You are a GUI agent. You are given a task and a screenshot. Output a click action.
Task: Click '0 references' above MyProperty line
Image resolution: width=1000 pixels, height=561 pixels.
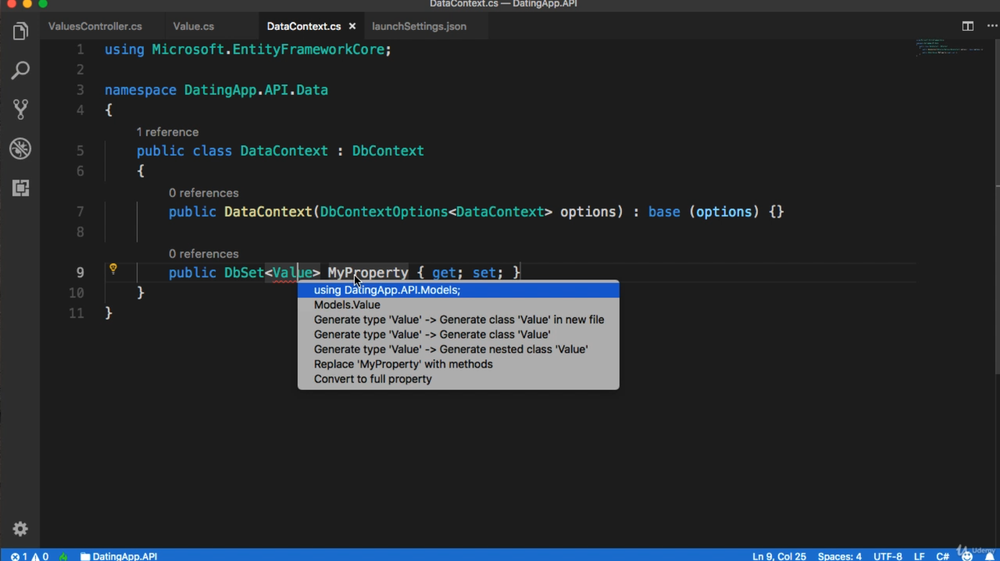click(203, 254)
